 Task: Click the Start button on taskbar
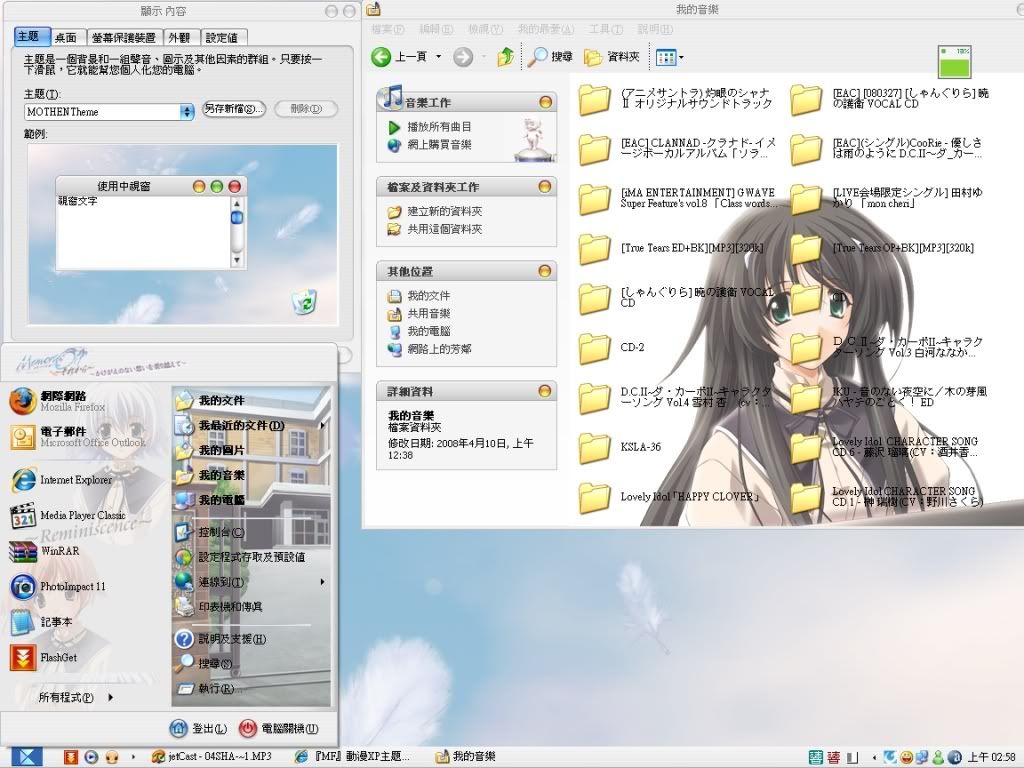pyautogui.click(x=26, y=757)
